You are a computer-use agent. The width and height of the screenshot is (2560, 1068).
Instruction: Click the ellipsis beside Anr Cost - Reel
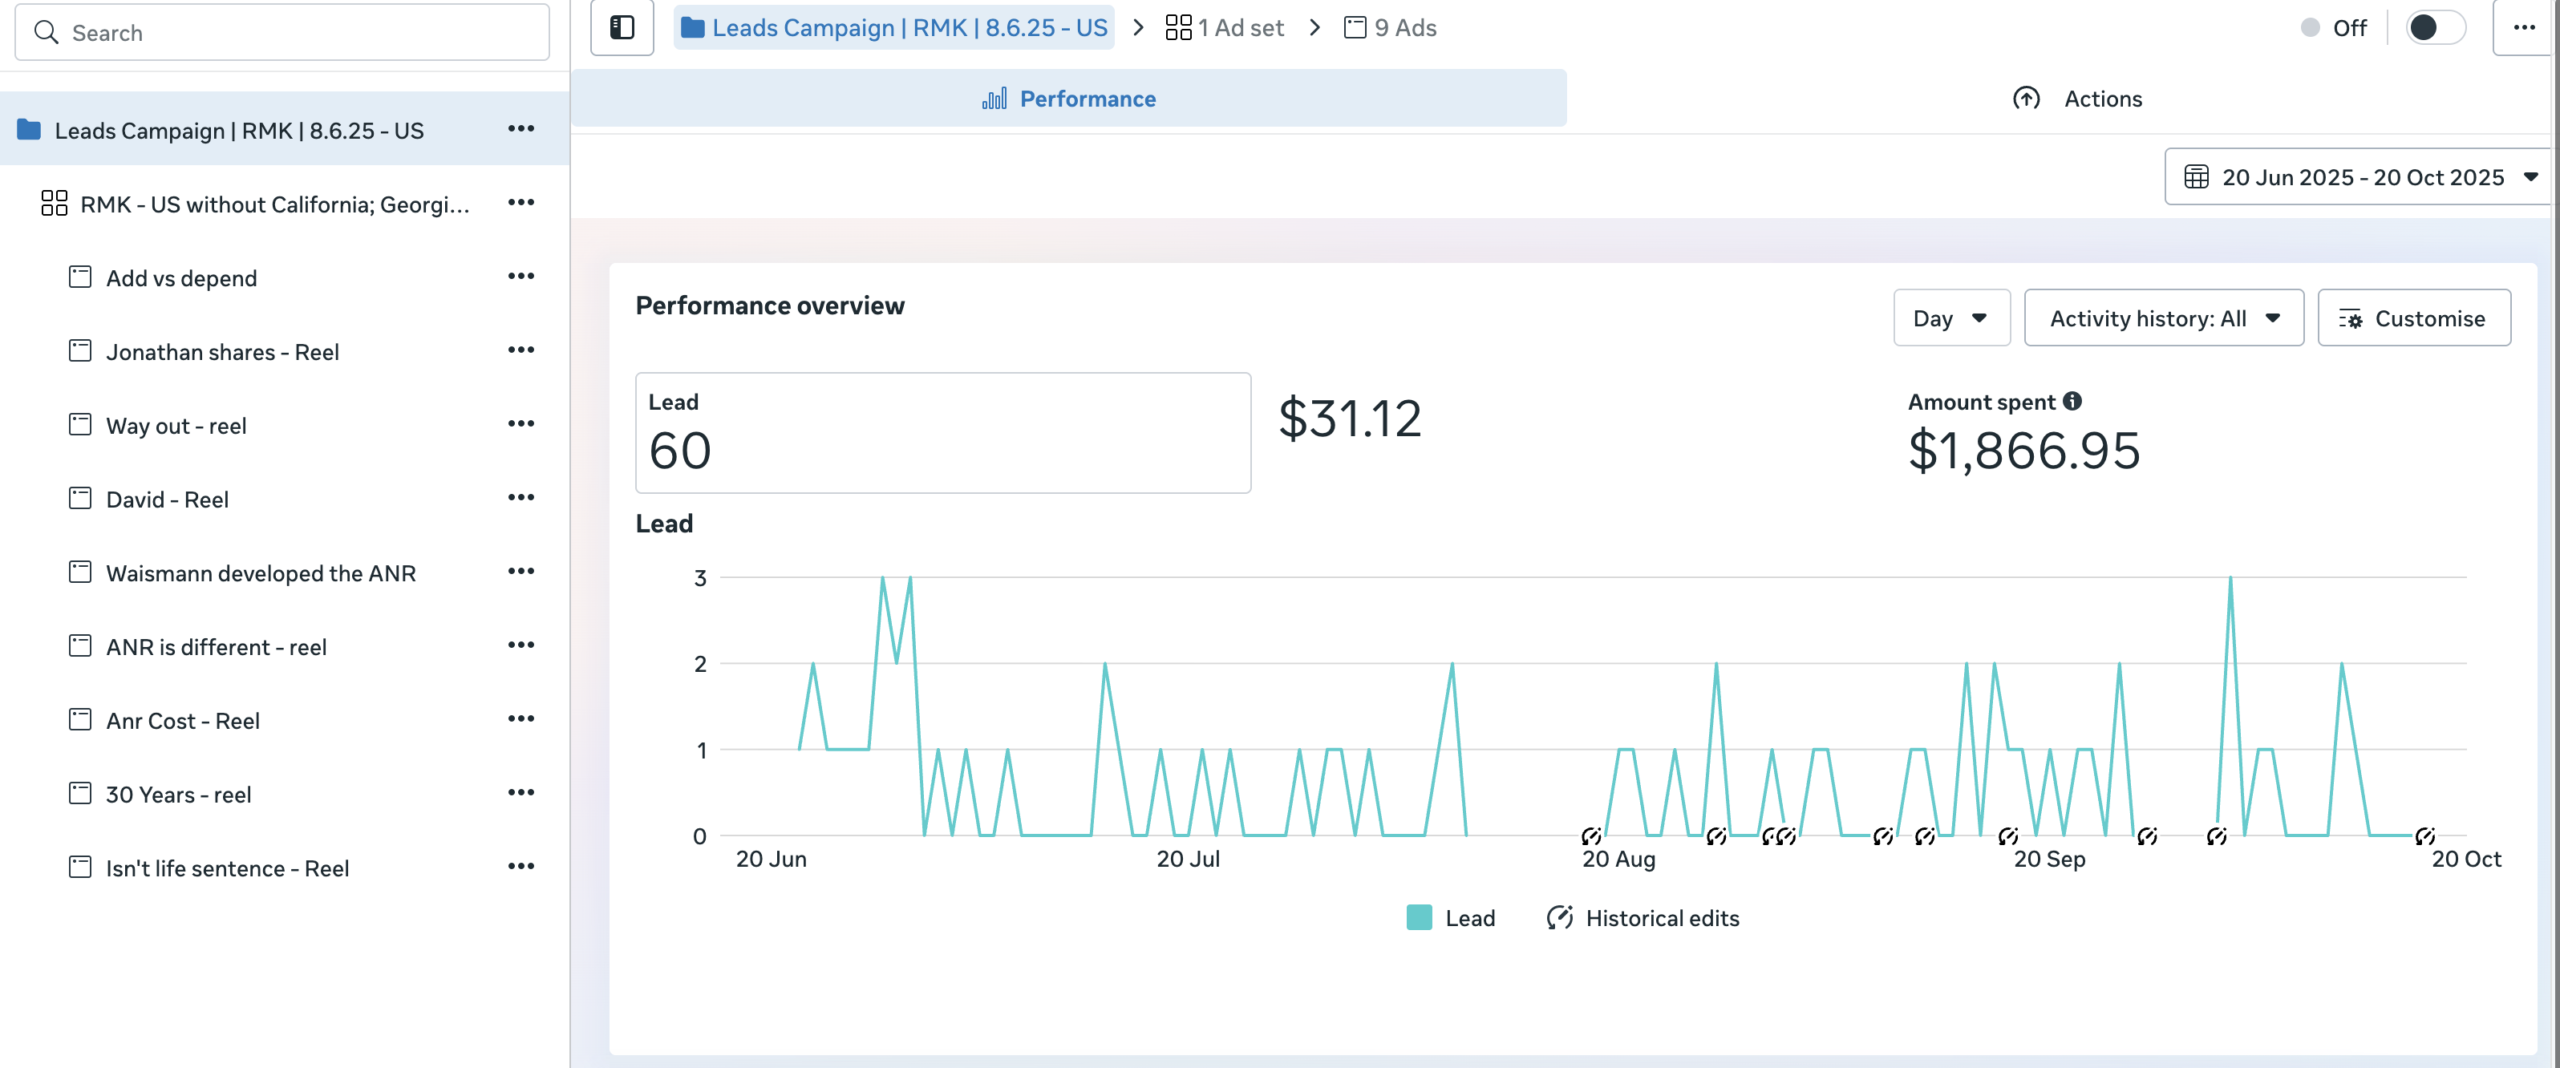click(x=521, y=719)
